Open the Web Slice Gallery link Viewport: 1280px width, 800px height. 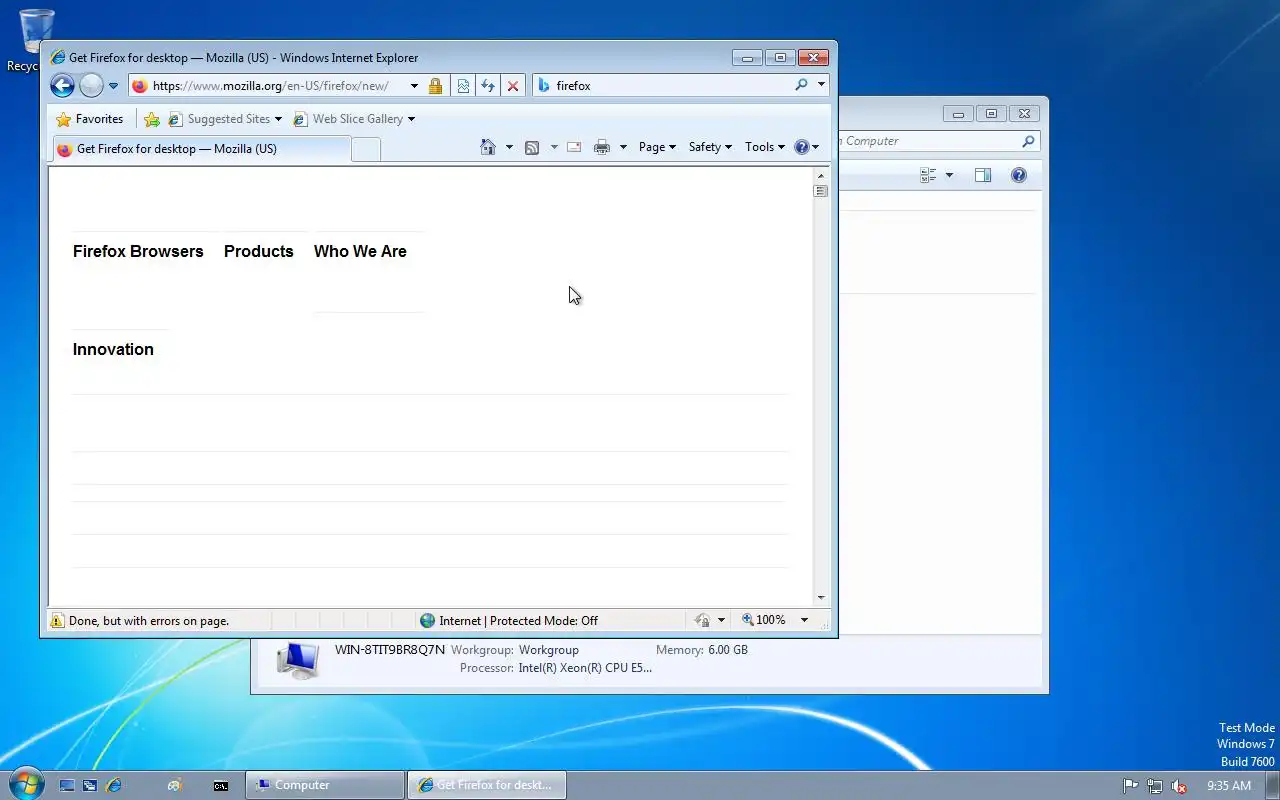353,119
